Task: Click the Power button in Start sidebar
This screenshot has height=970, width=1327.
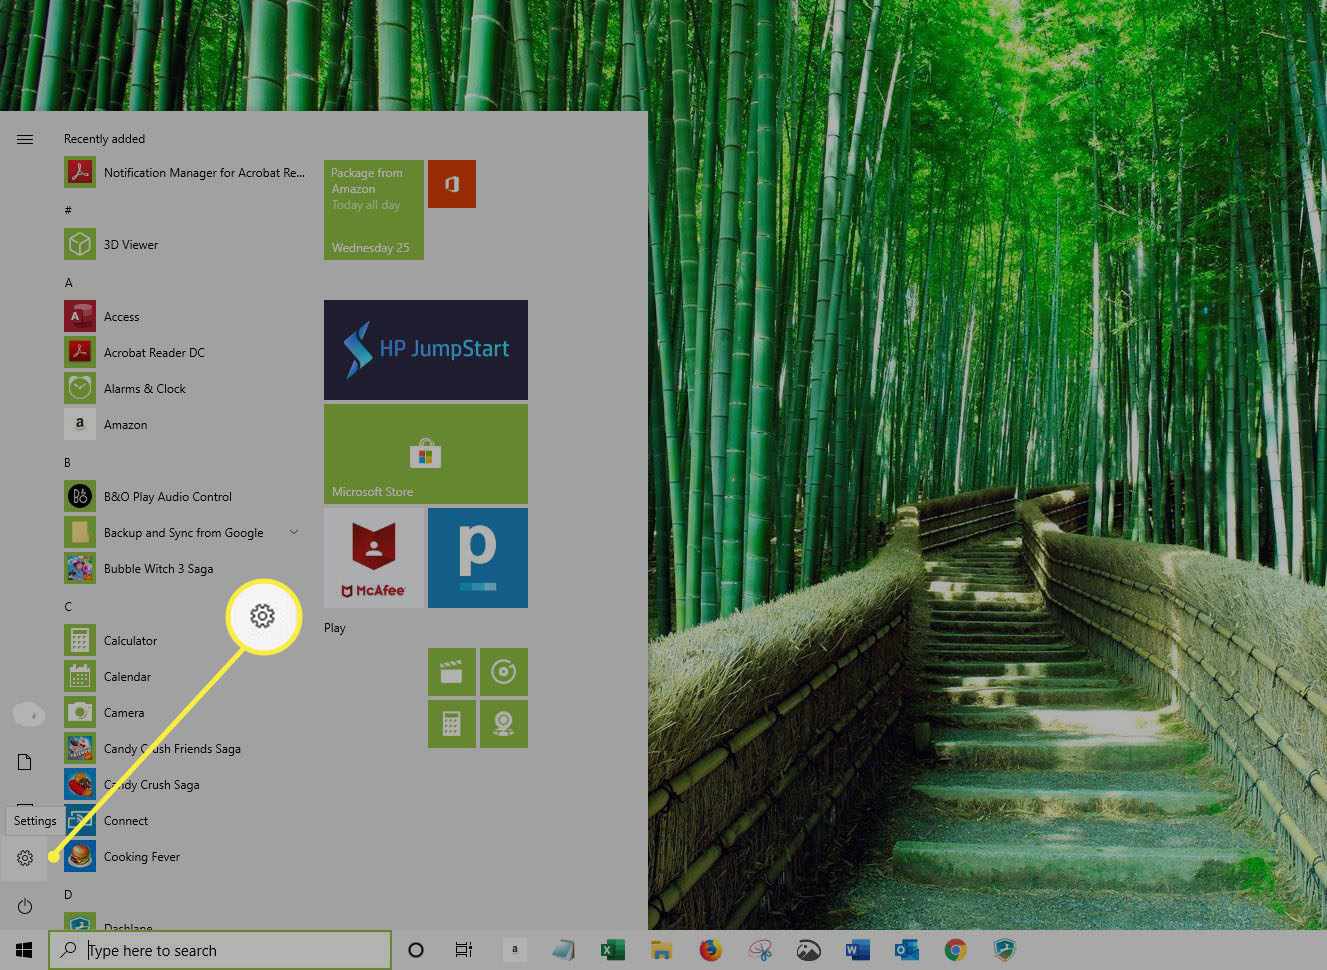Action: coord(25,906)
